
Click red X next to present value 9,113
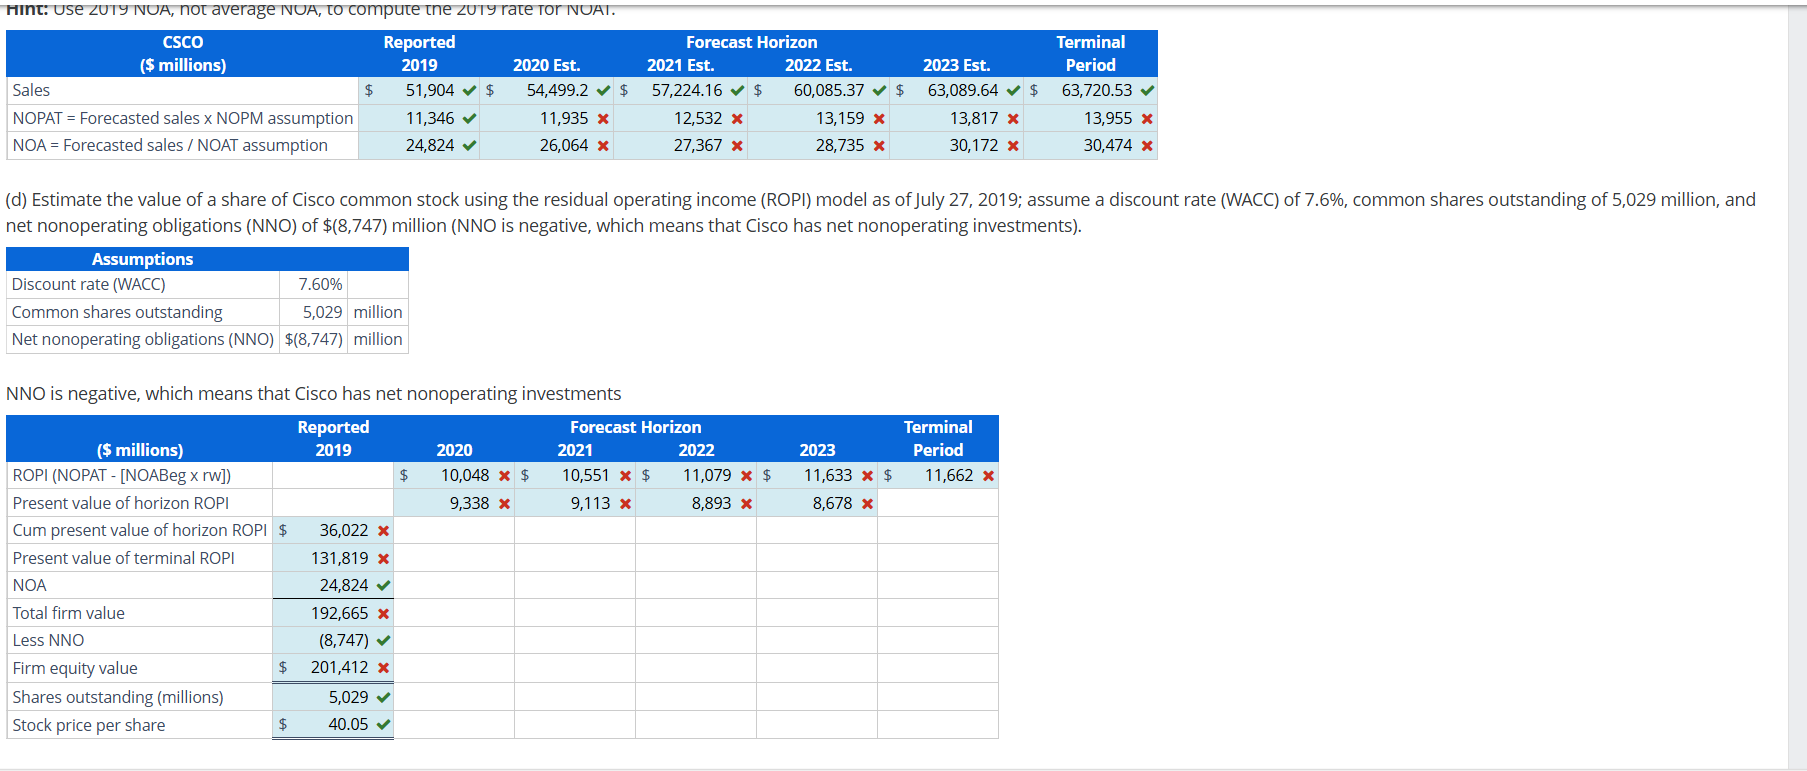click(x=625, y=504)
